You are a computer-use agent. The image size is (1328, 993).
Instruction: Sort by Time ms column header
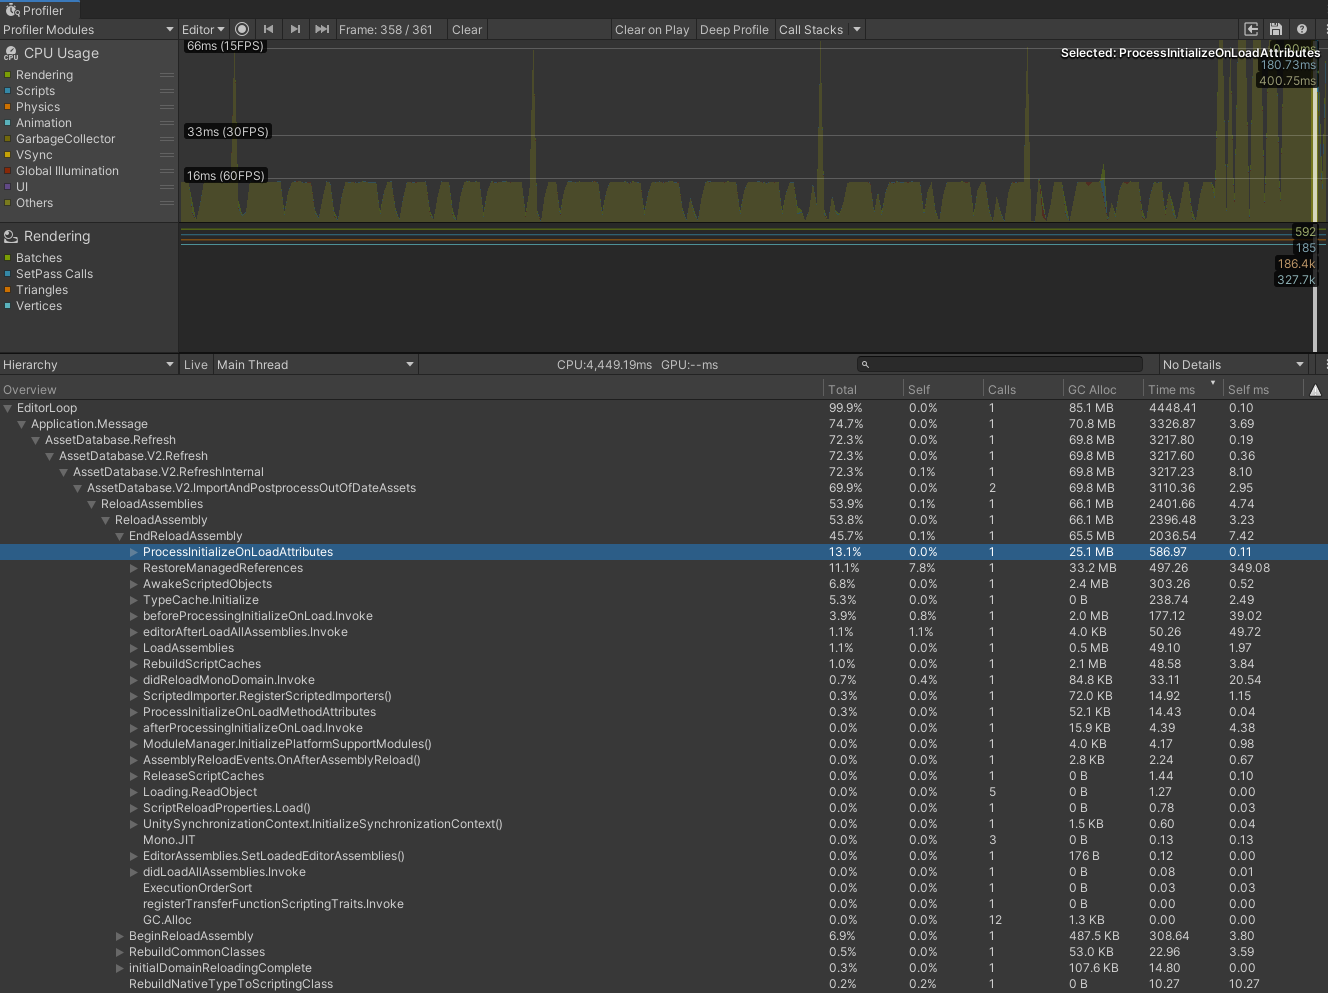(x=1172, y=390)
